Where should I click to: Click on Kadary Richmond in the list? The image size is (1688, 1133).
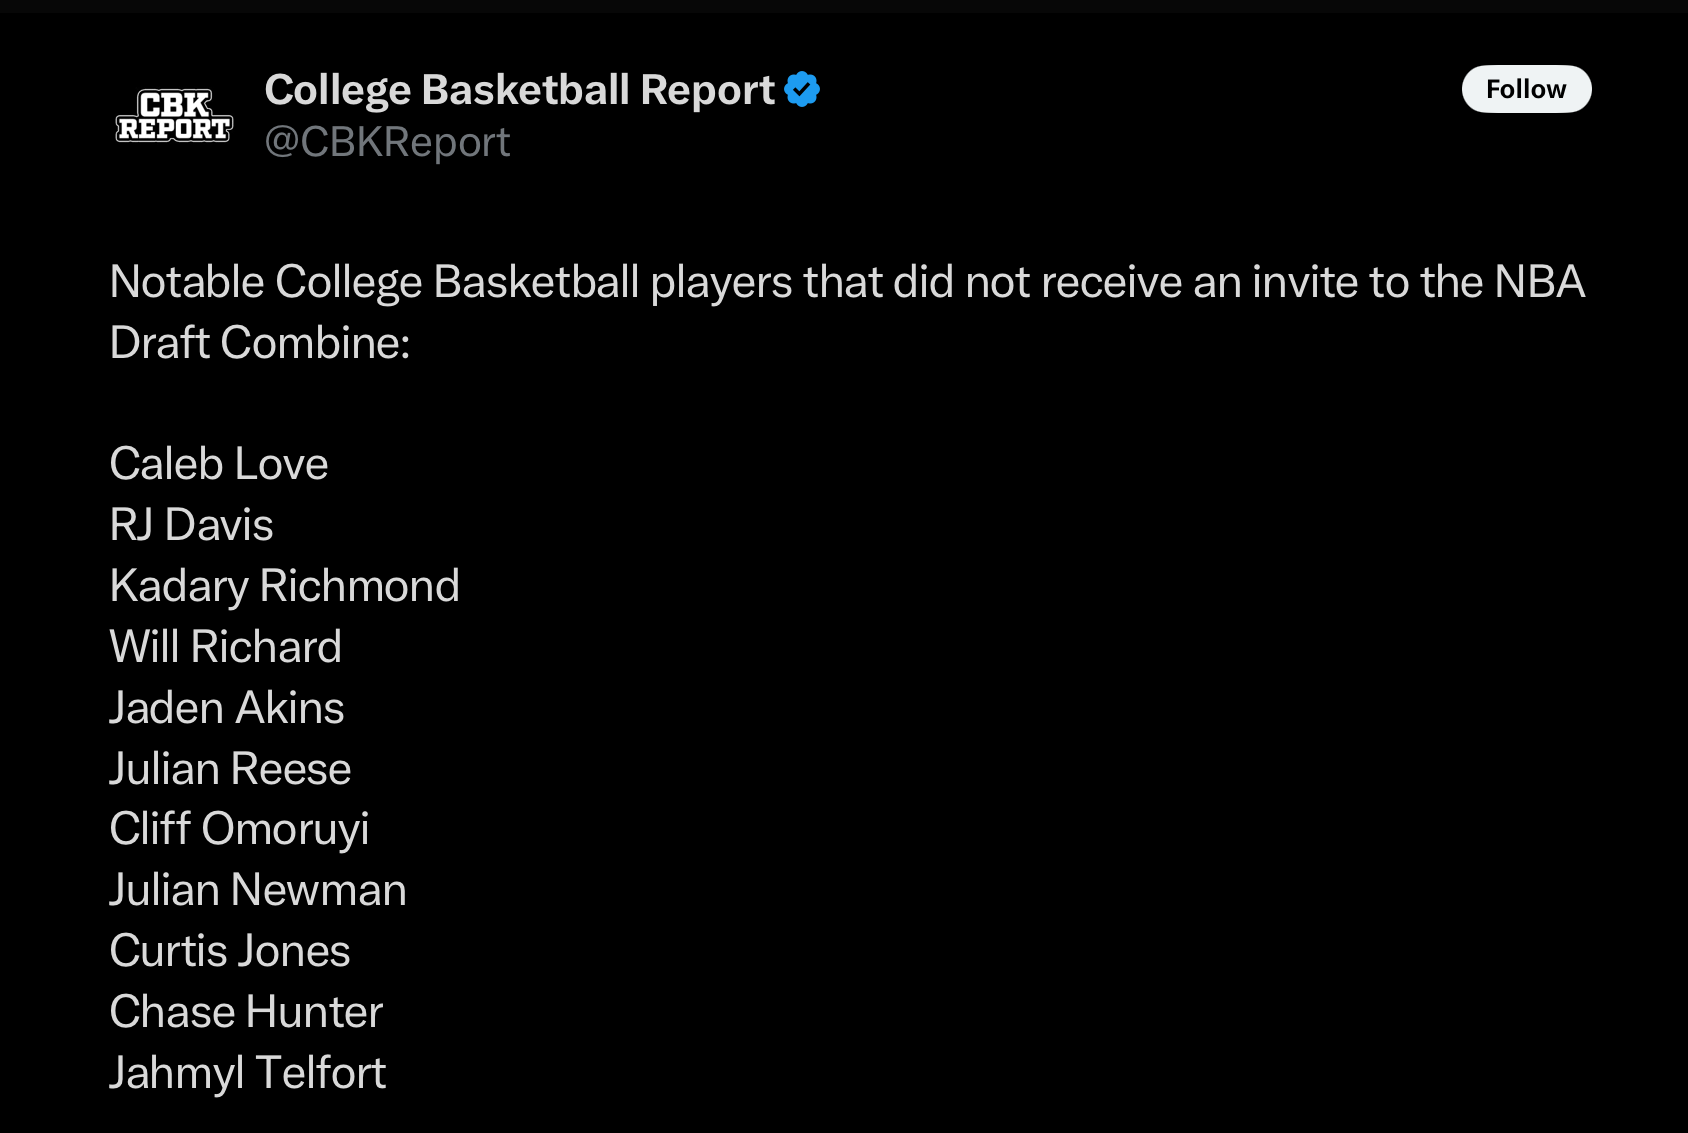(x=285, y=586)
